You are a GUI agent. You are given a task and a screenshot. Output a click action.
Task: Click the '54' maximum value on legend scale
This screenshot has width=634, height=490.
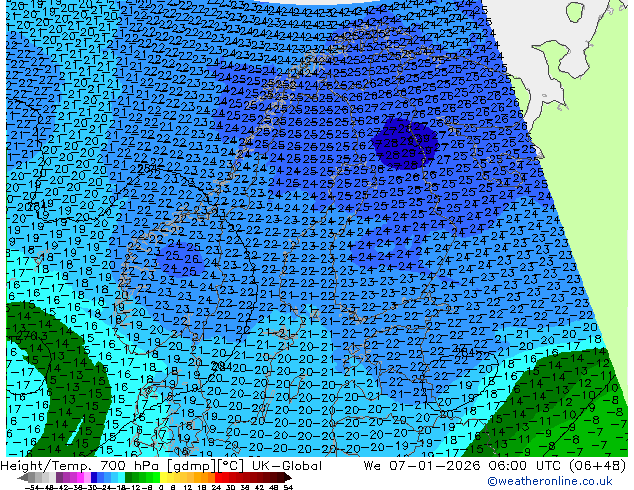[287, 487]
